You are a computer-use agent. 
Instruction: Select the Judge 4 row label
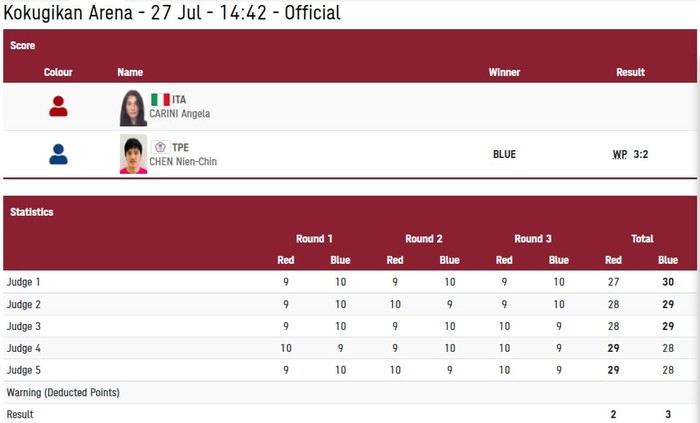click(23, 348)
